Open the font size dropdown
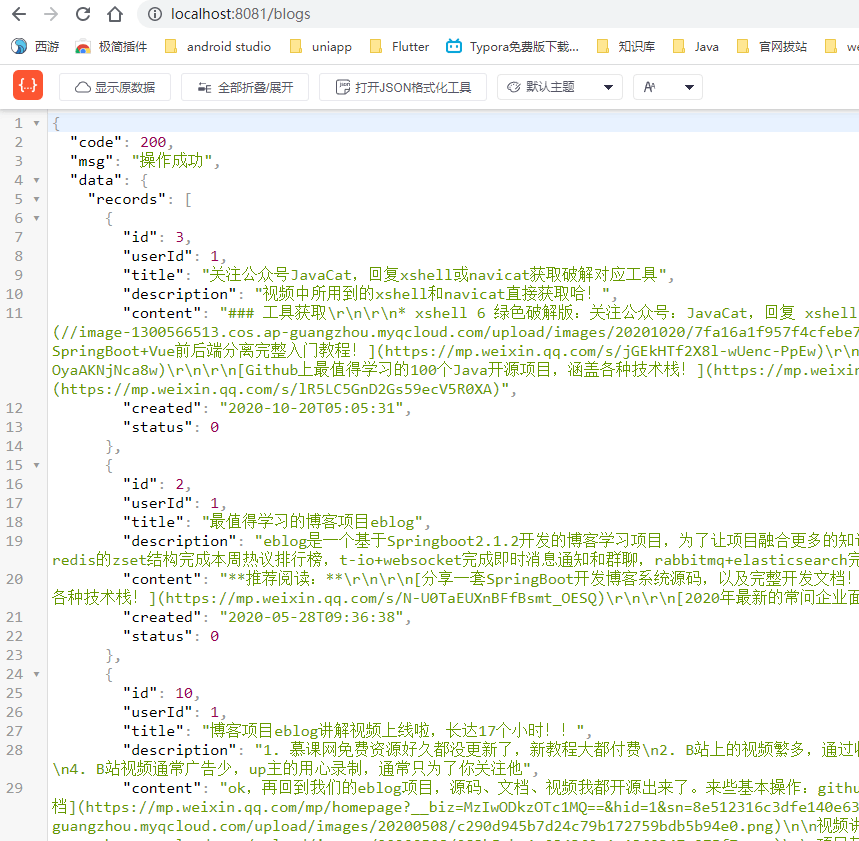859x841 pixels. tap(668, 87)
